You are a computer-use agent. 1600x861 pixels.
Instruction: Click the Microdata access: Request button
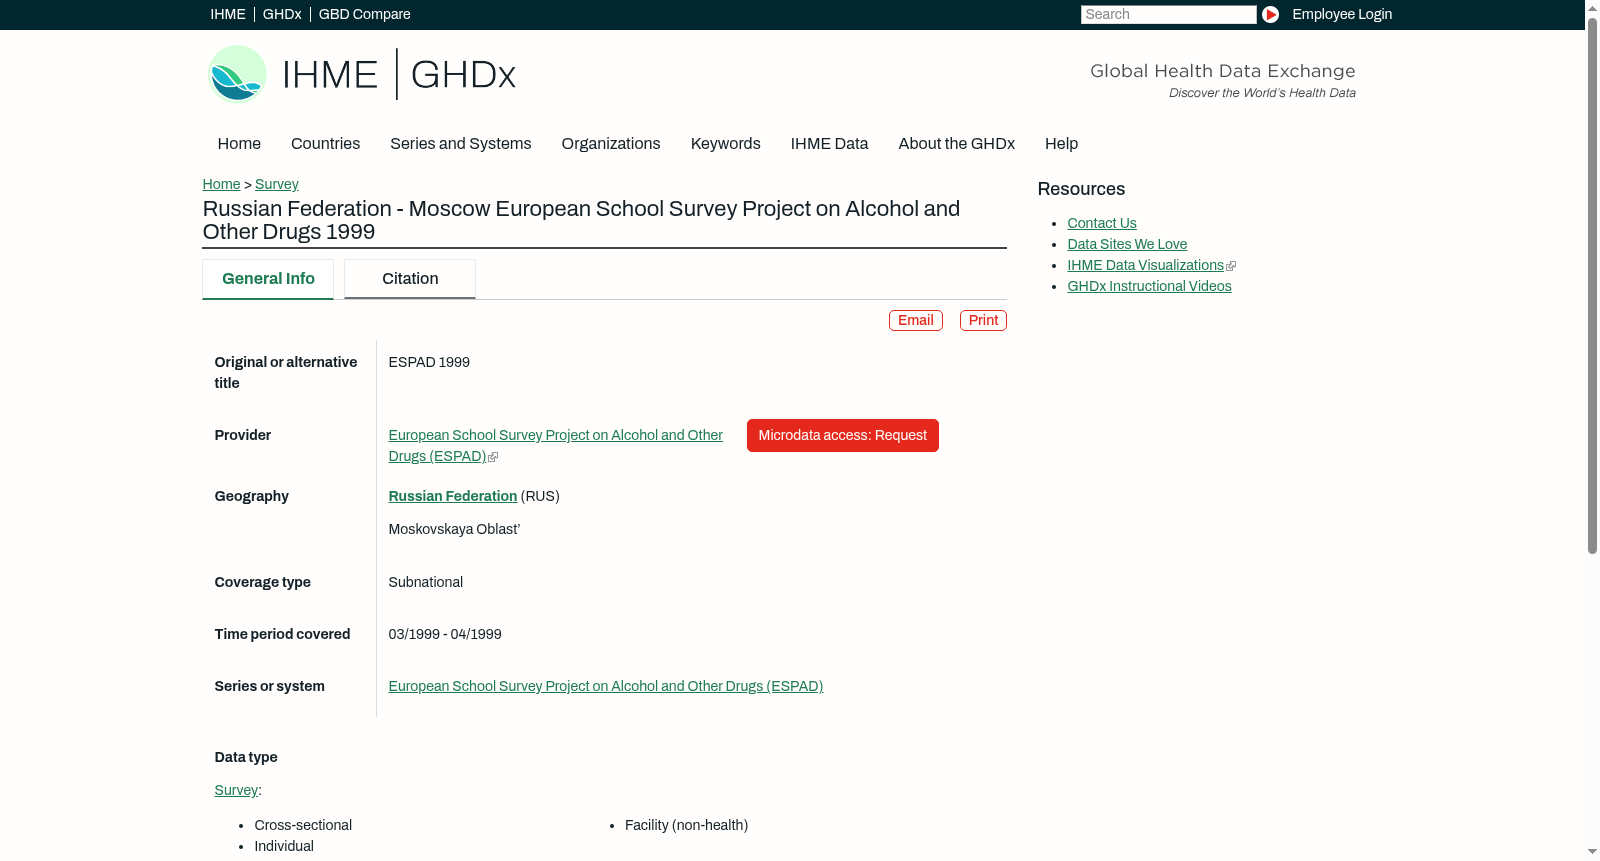click(x=843, y=435)
